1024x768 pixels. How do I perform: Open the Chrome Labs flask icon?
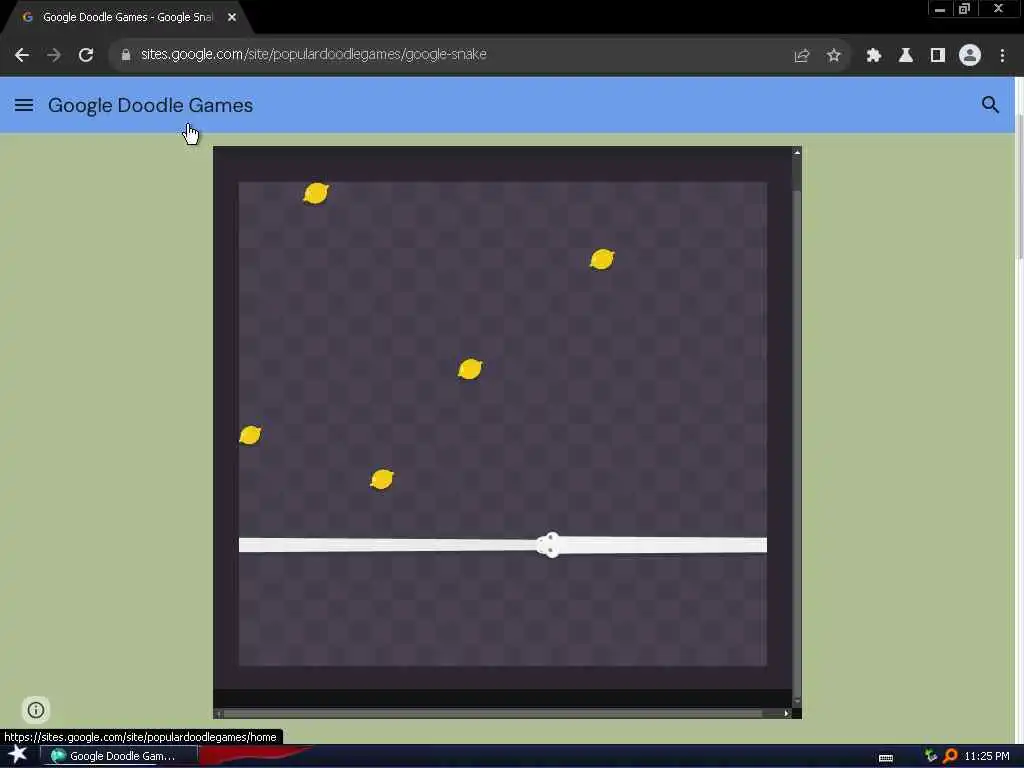pos(906,56)
